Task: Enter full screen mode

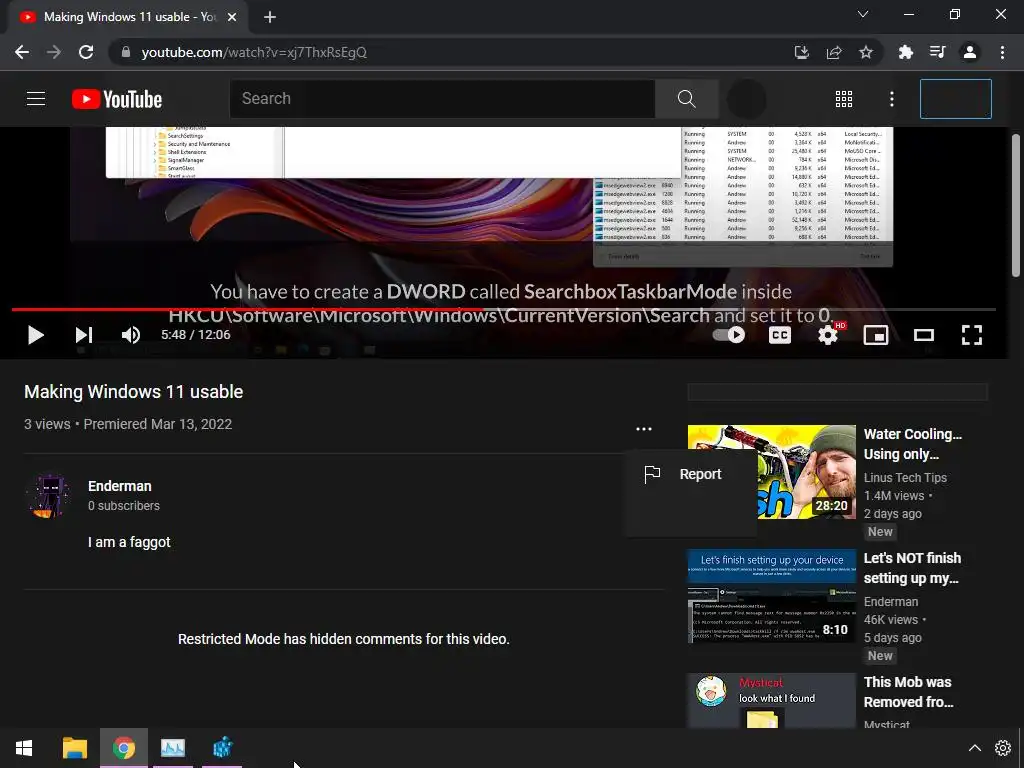Action: 972,335
